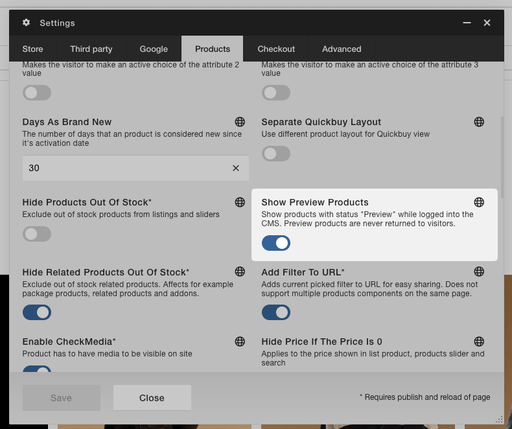Viewport: 512px width, 429px height.
Task: Click the Settings title text
Action: tap(57, 23)
